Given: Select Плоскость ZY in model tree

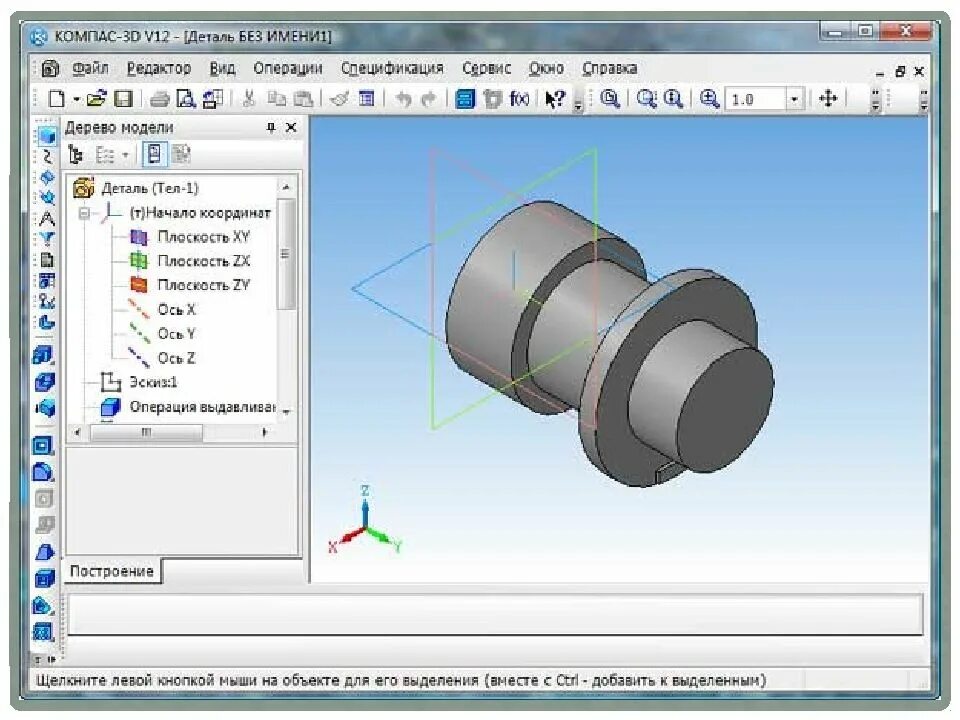Looking at the screenshot, I should [x=203, y=285].
